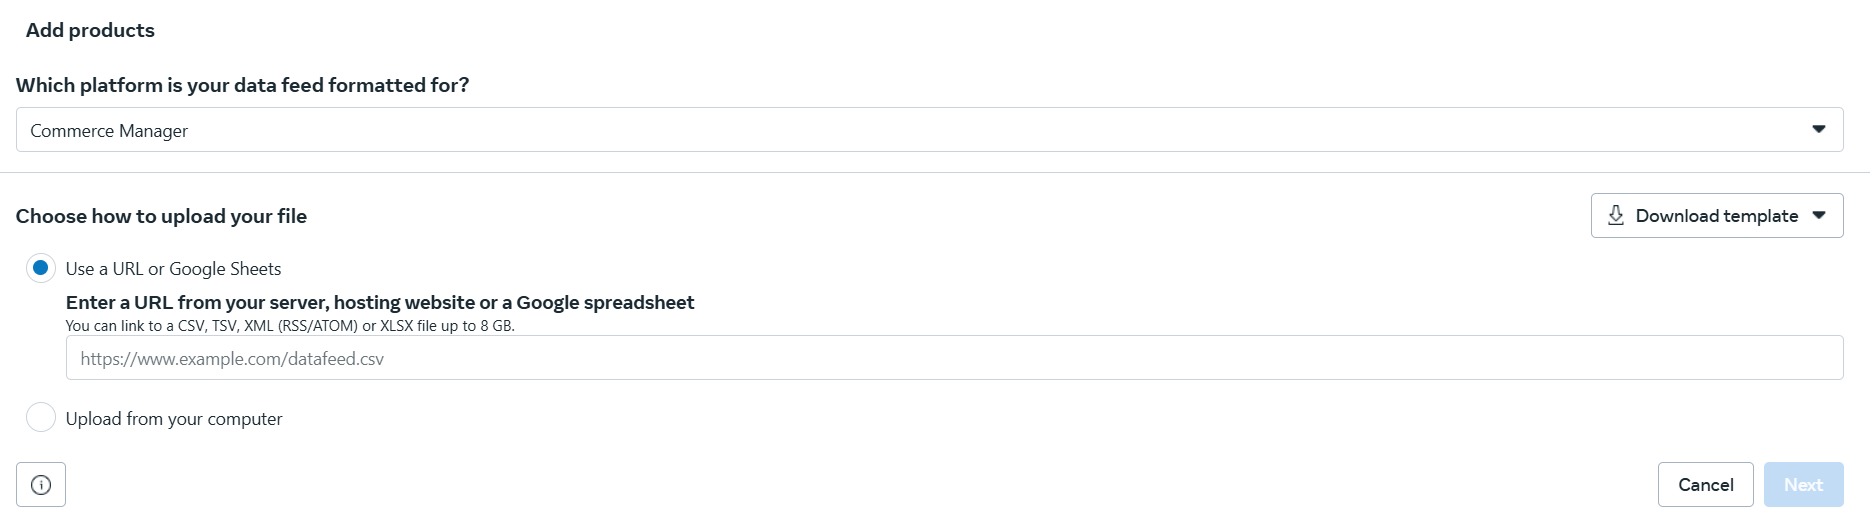Expand the Download template caret arrow

(x=1819, y=216)
